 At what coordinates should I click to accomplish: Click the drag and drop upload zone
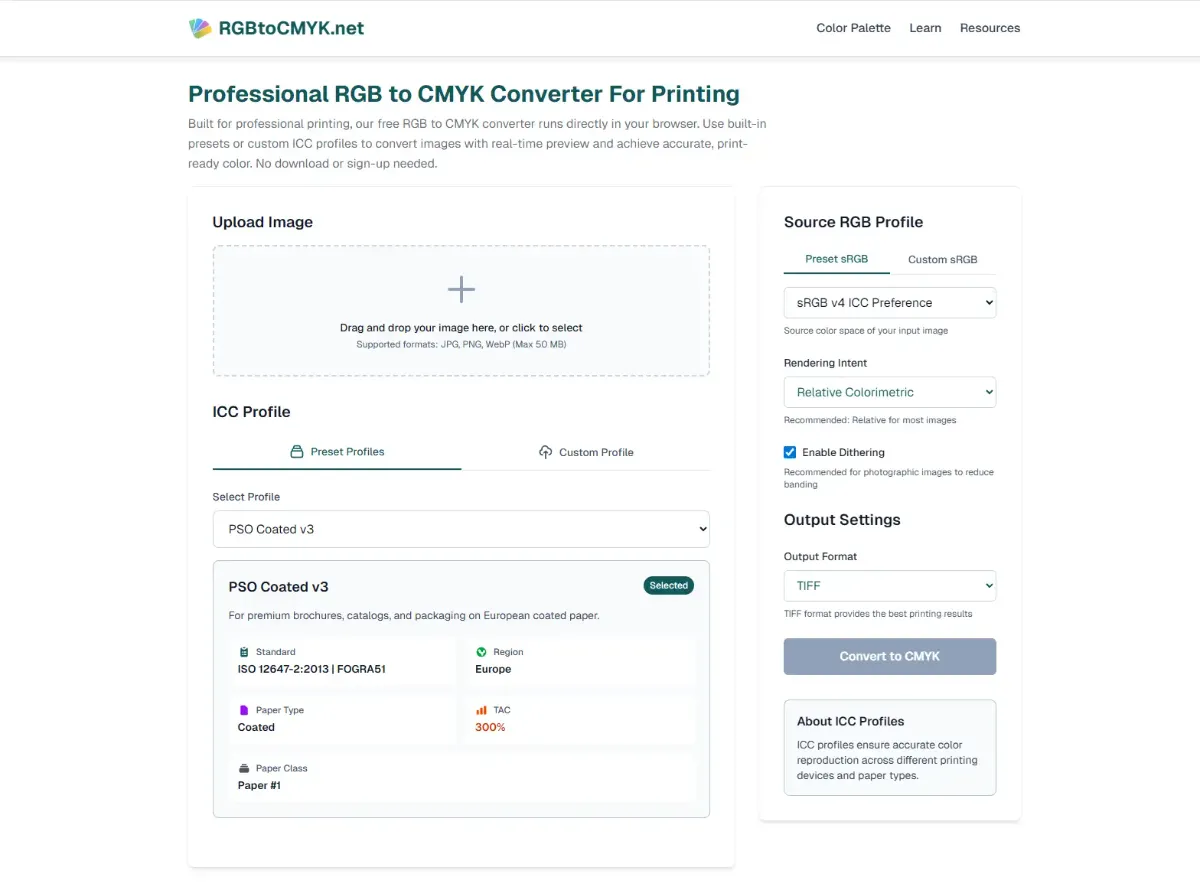(461, 310)
